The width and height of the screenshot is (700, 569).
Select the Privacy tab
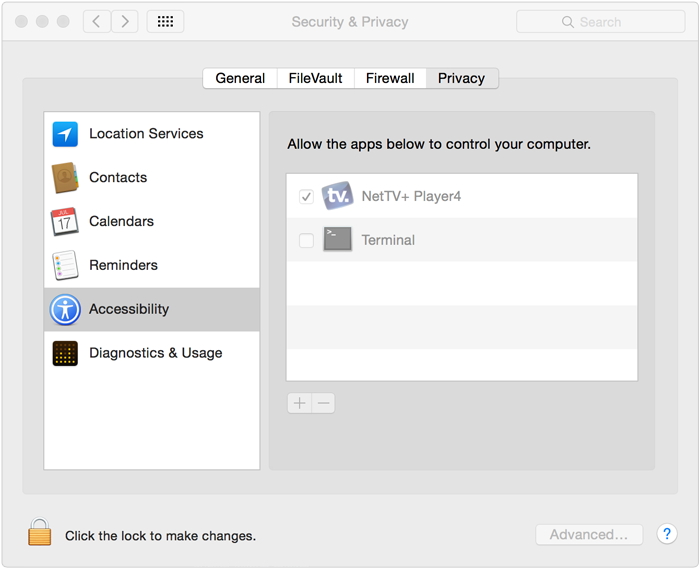coord(462,79)
